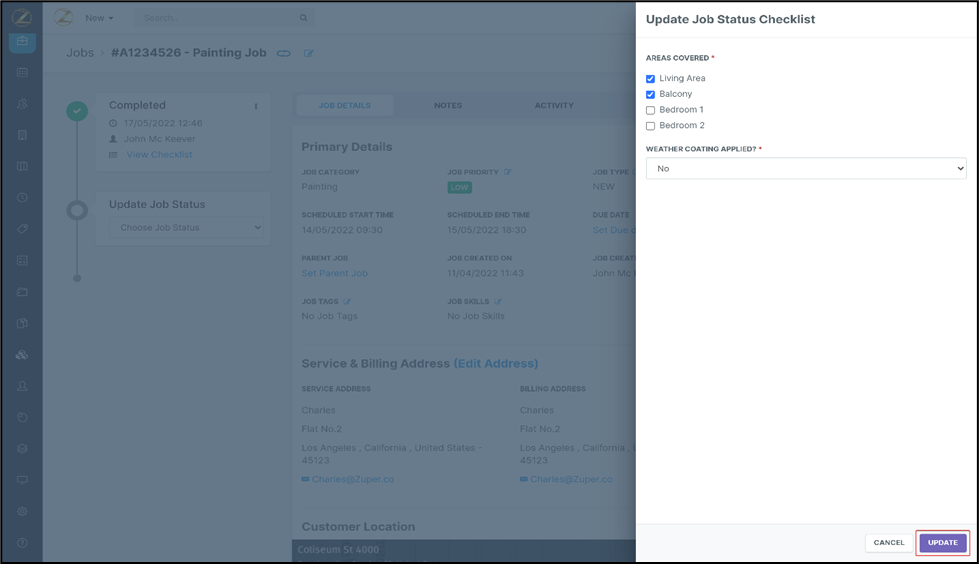Screen dimensions: 979x564
Task: Open the three-dot menu on Completed card
Action: [256, 107]
